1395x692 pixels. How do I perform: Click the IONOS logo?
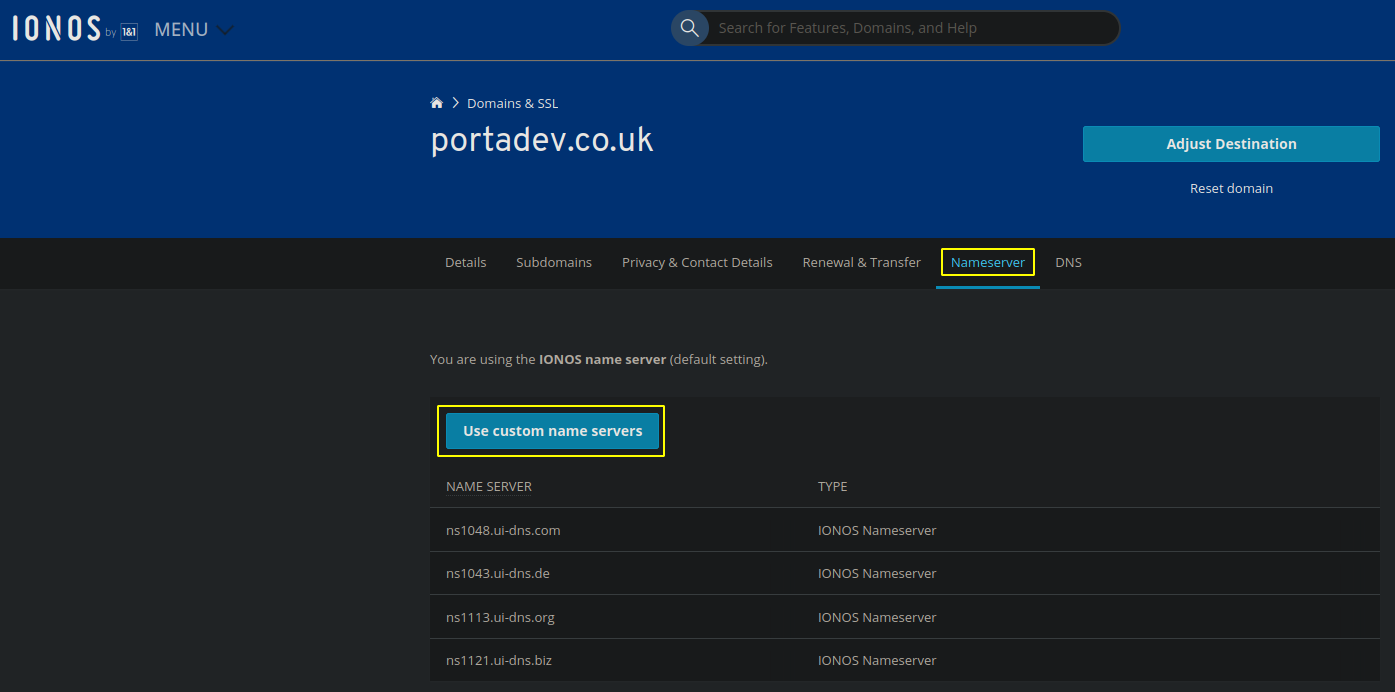pos(75,29)
